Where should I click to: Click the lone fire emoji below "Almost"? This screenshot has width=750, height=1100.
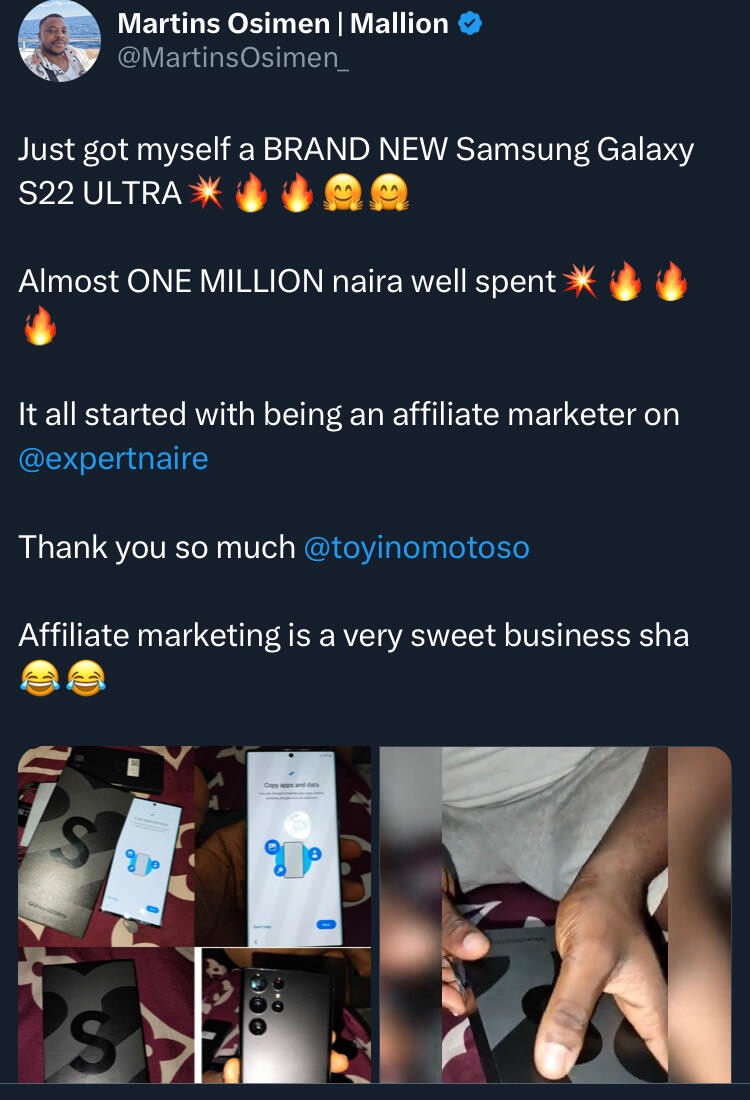point(39,327)
